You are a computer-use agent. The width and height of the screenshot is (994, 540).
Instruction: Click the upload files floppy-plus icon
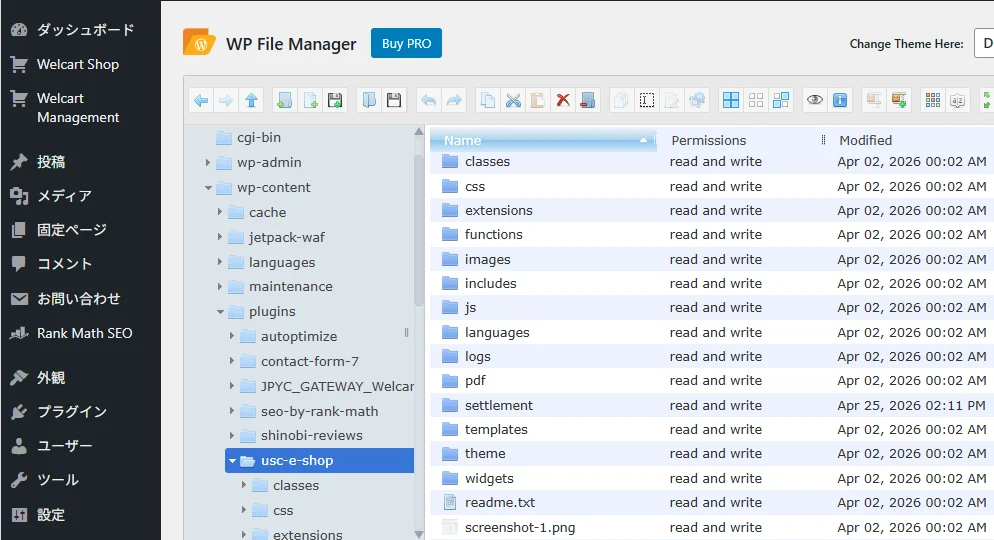coord(335,100)
